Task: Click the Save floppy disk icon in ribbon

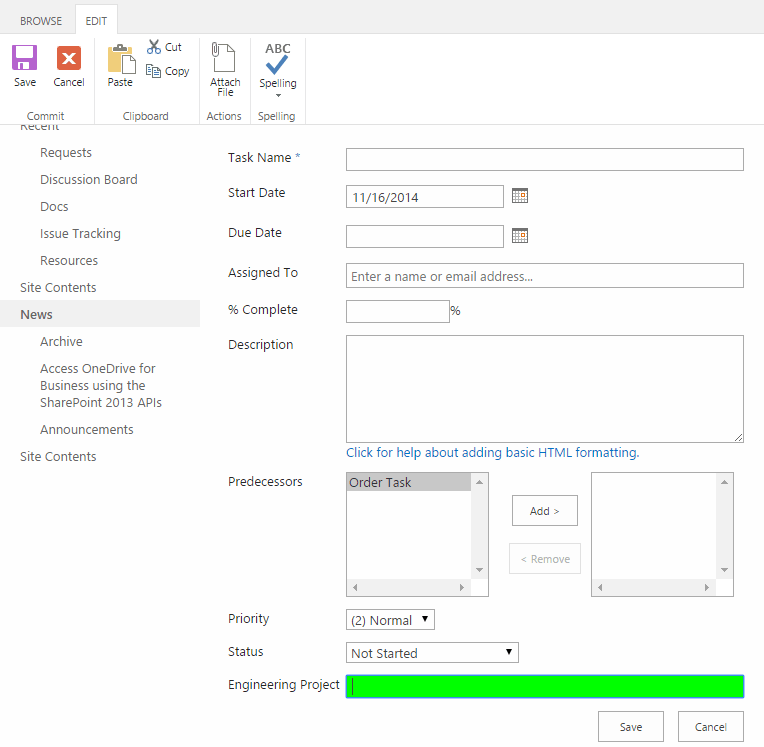Action: (x=24, y=58)
